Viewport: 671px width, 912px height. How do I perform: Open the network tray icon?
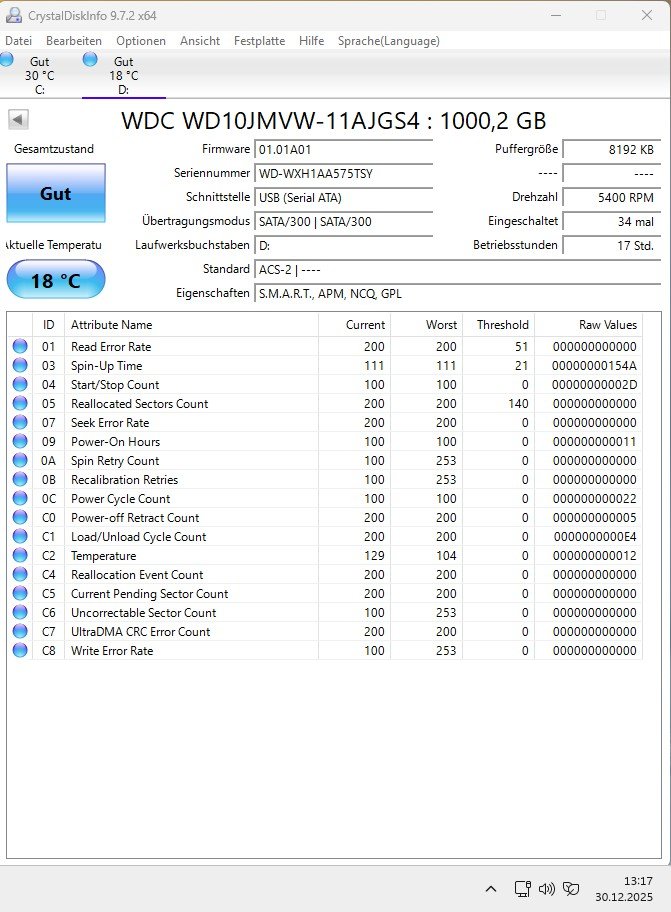click(522, 889)
